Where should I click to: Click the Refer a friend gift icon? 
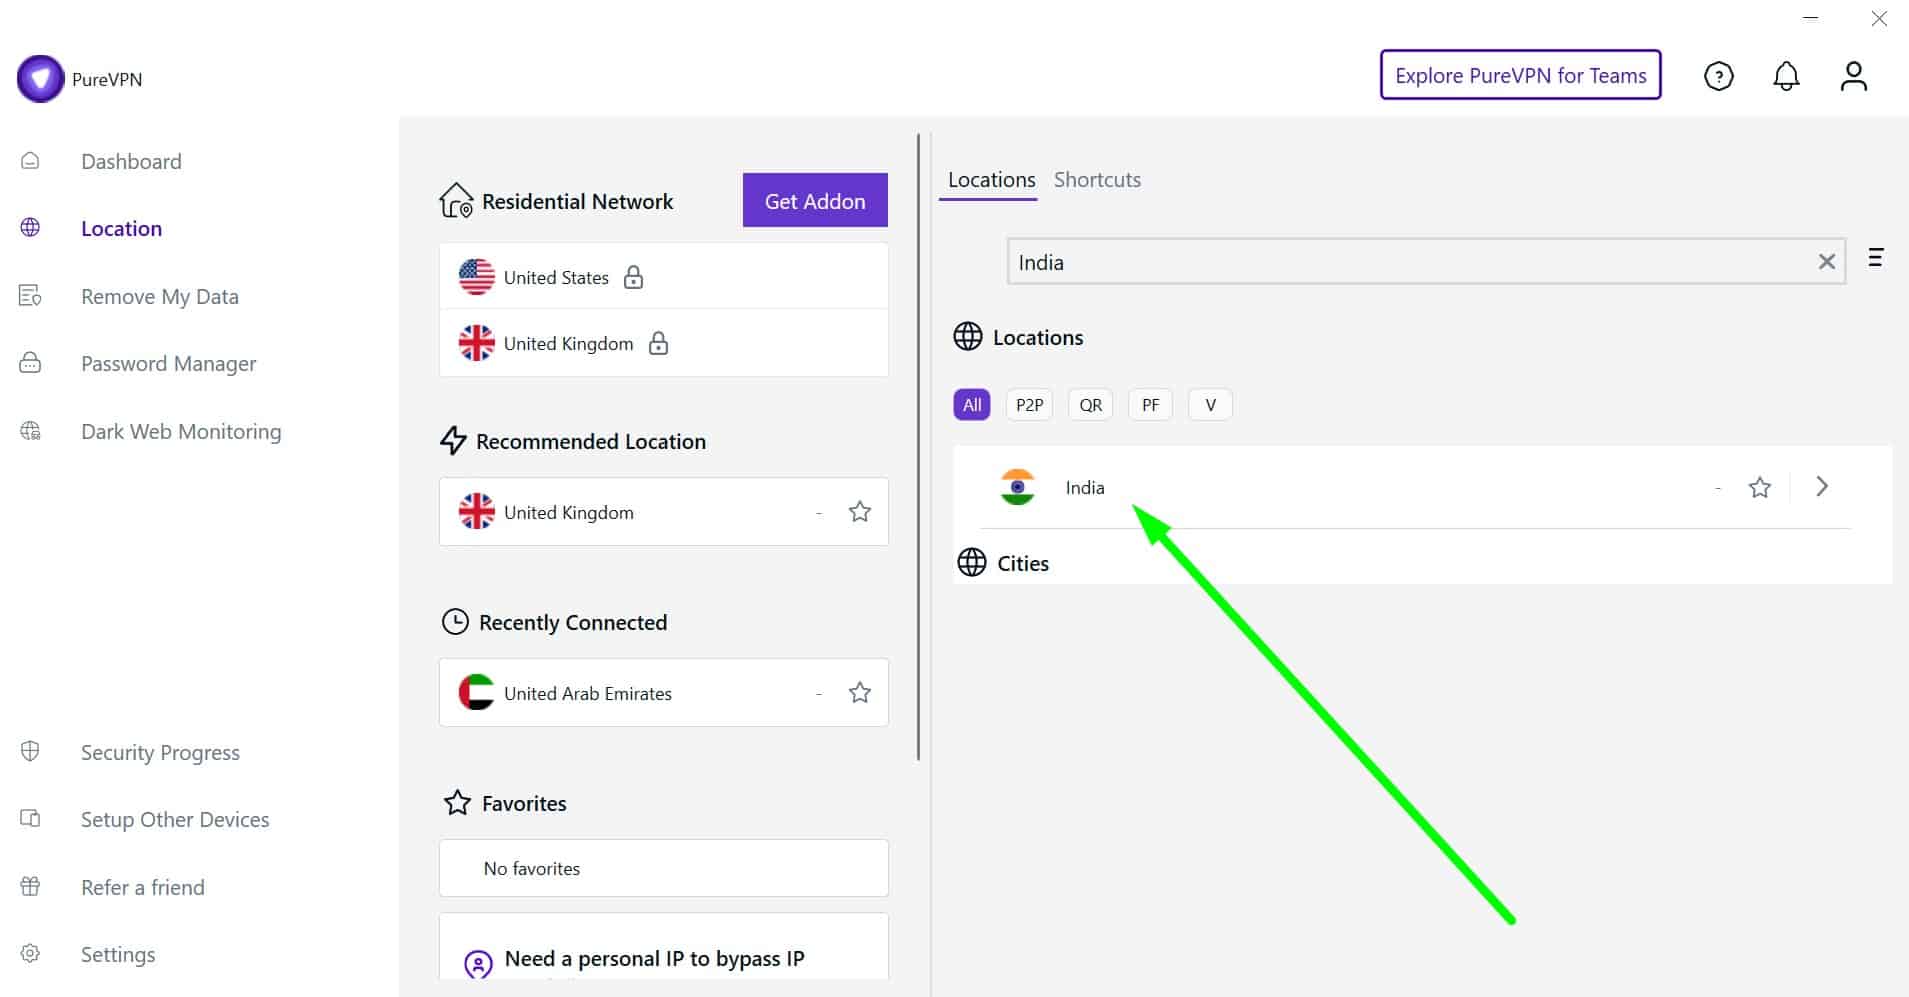[x=30, y=886]
